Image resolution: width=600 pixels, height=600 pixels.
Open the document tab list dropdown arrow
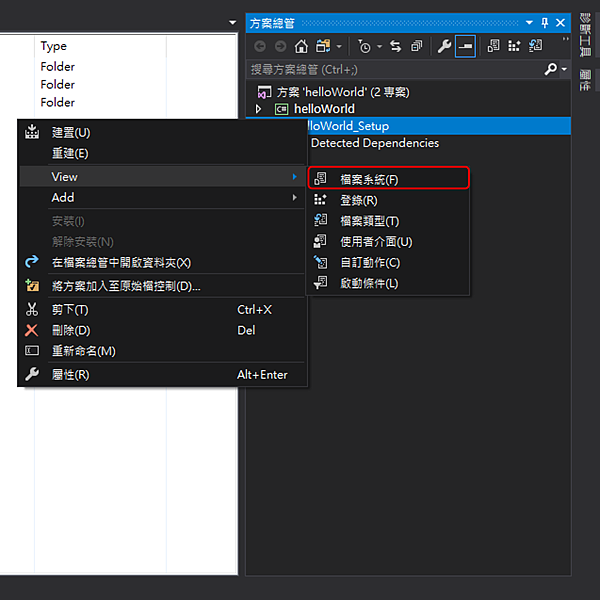tap(232, 23)
